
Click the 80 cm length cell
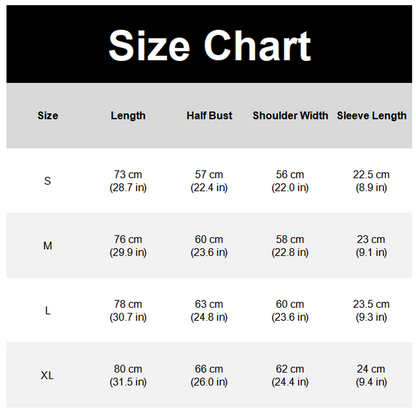[x=128, y=375]
